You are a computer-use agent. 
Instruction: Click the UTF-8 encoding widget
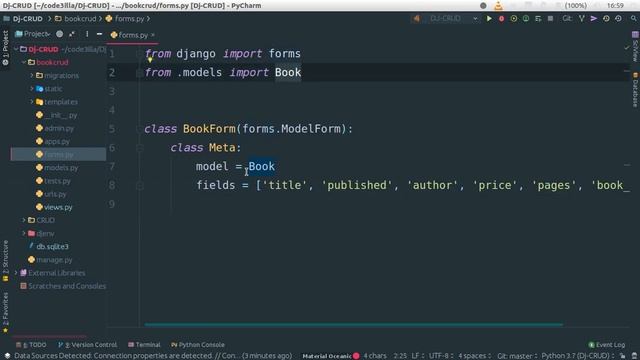pos(440,356)
